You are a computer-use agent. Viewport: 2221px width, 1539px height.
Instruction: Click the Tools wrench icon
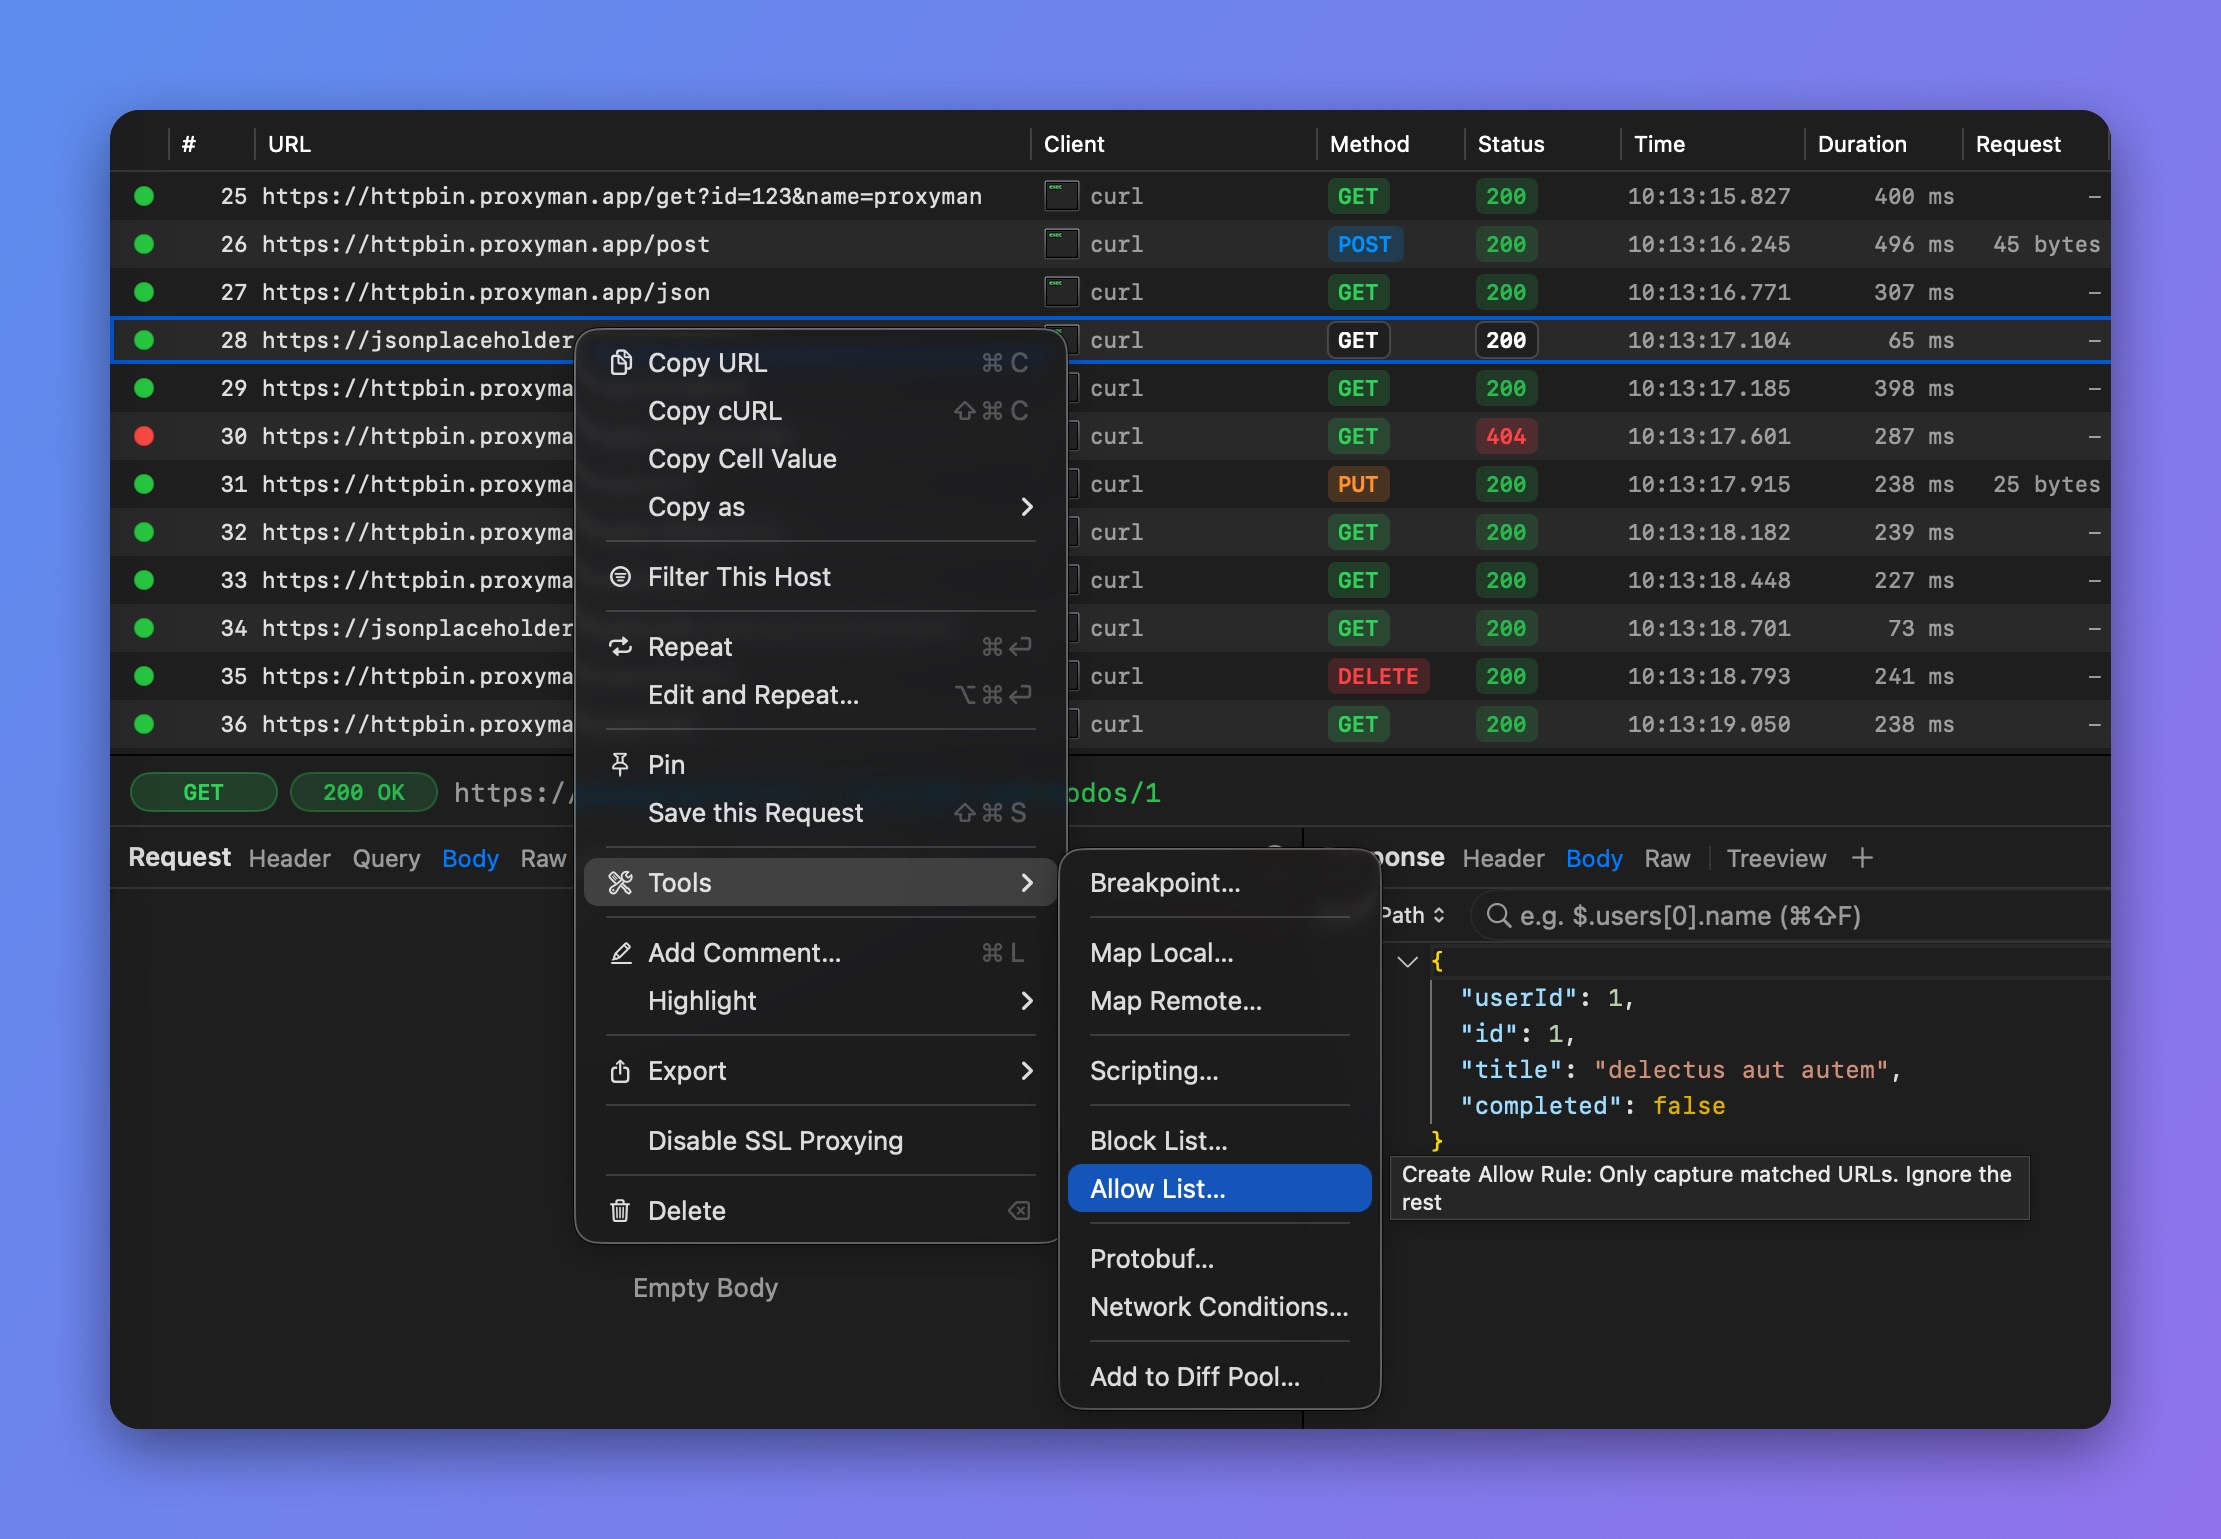click(x=621, y=883)
